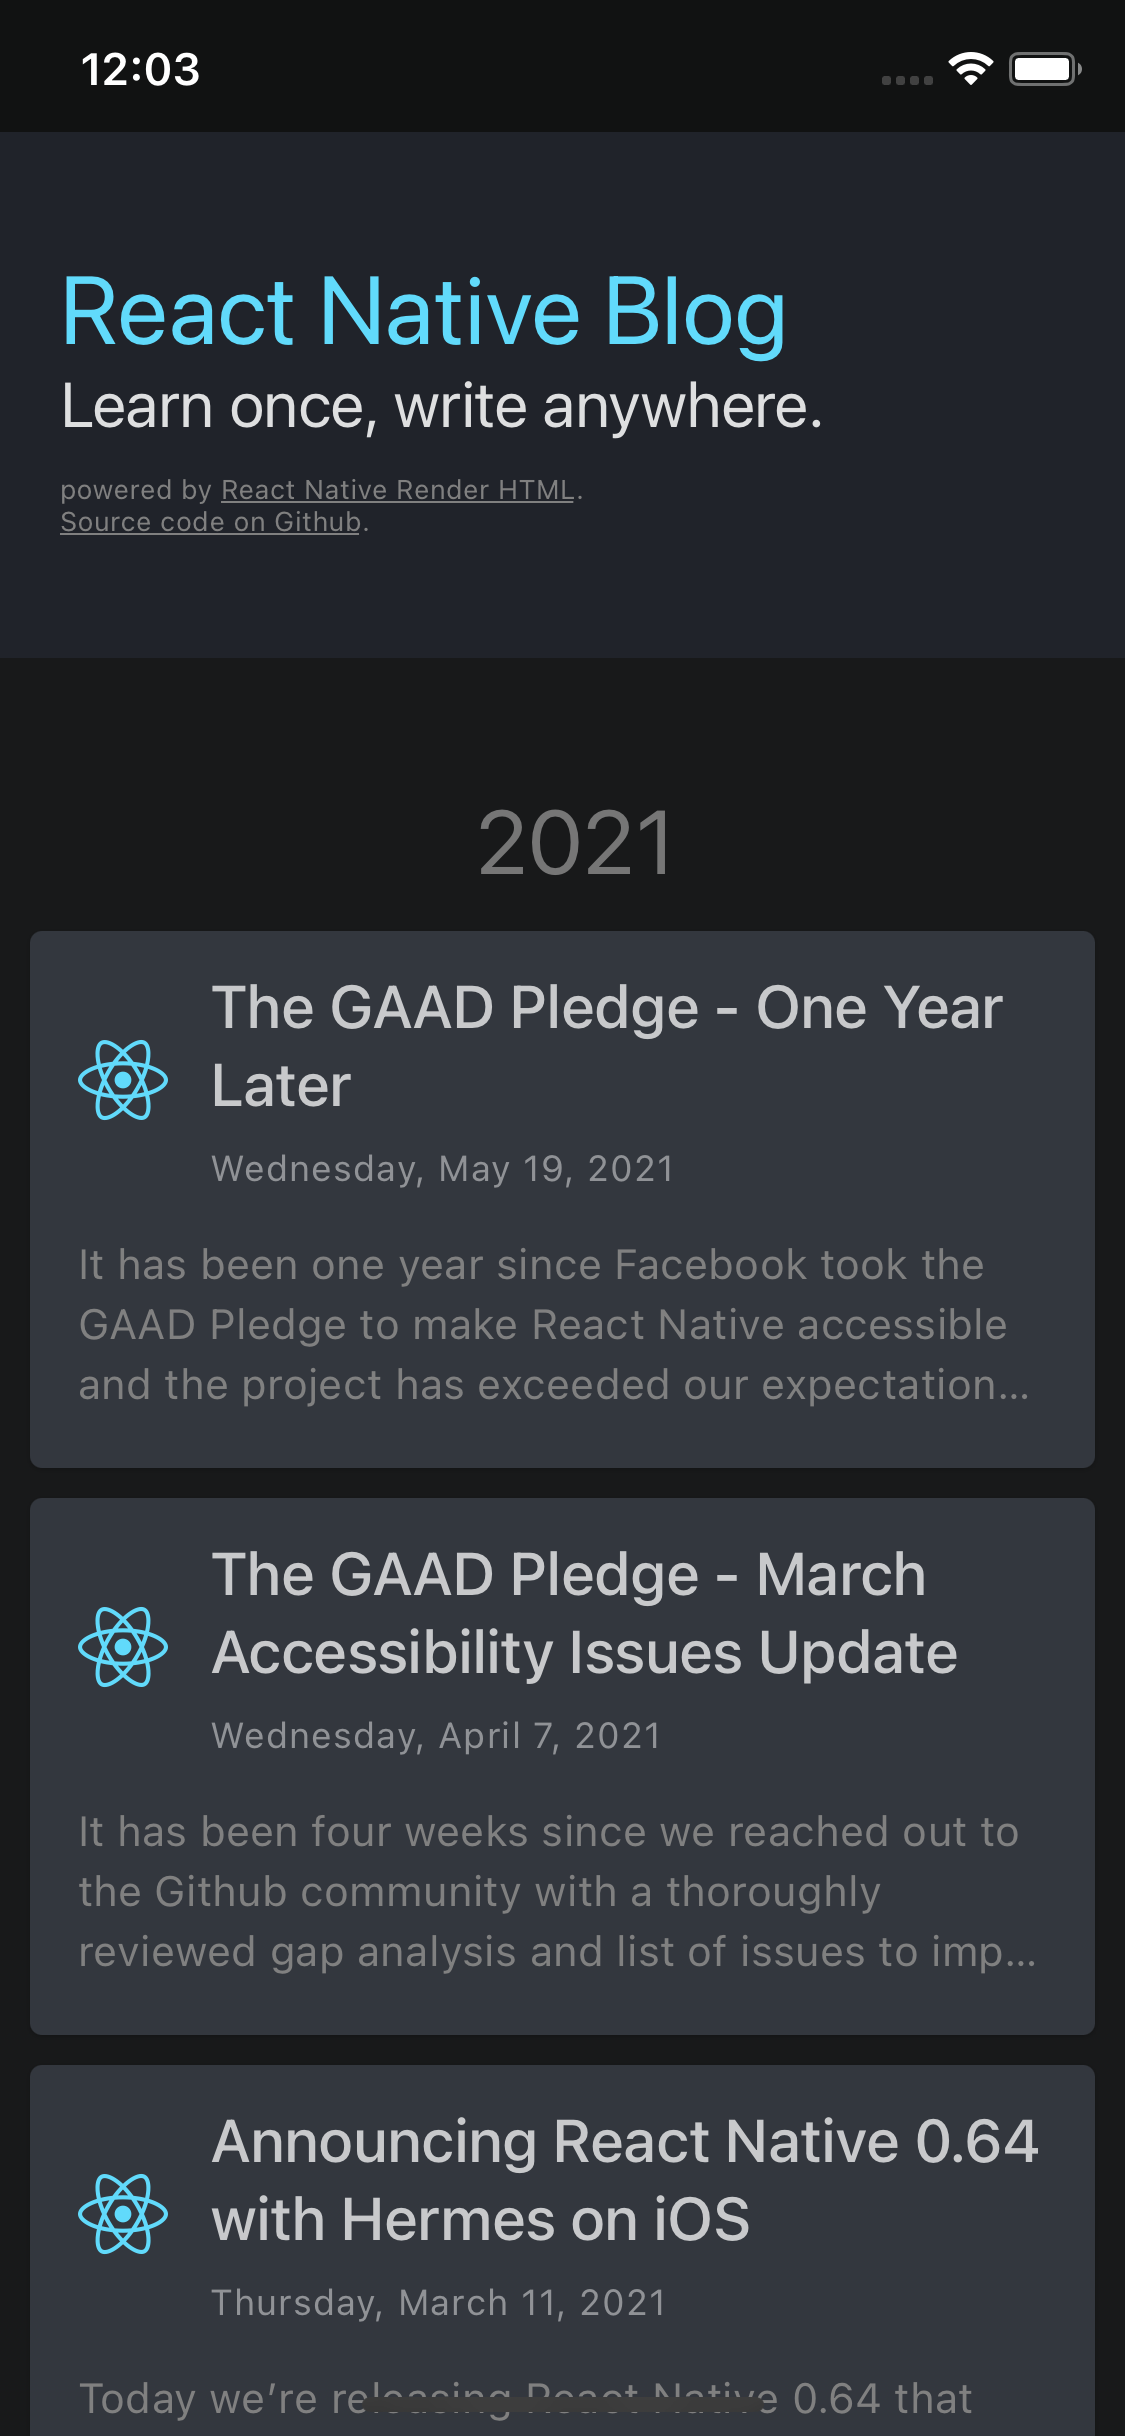Tap the React Native Blog heading
Viewport: 1125px width, 2436px height.
click(x=423, y=312)
